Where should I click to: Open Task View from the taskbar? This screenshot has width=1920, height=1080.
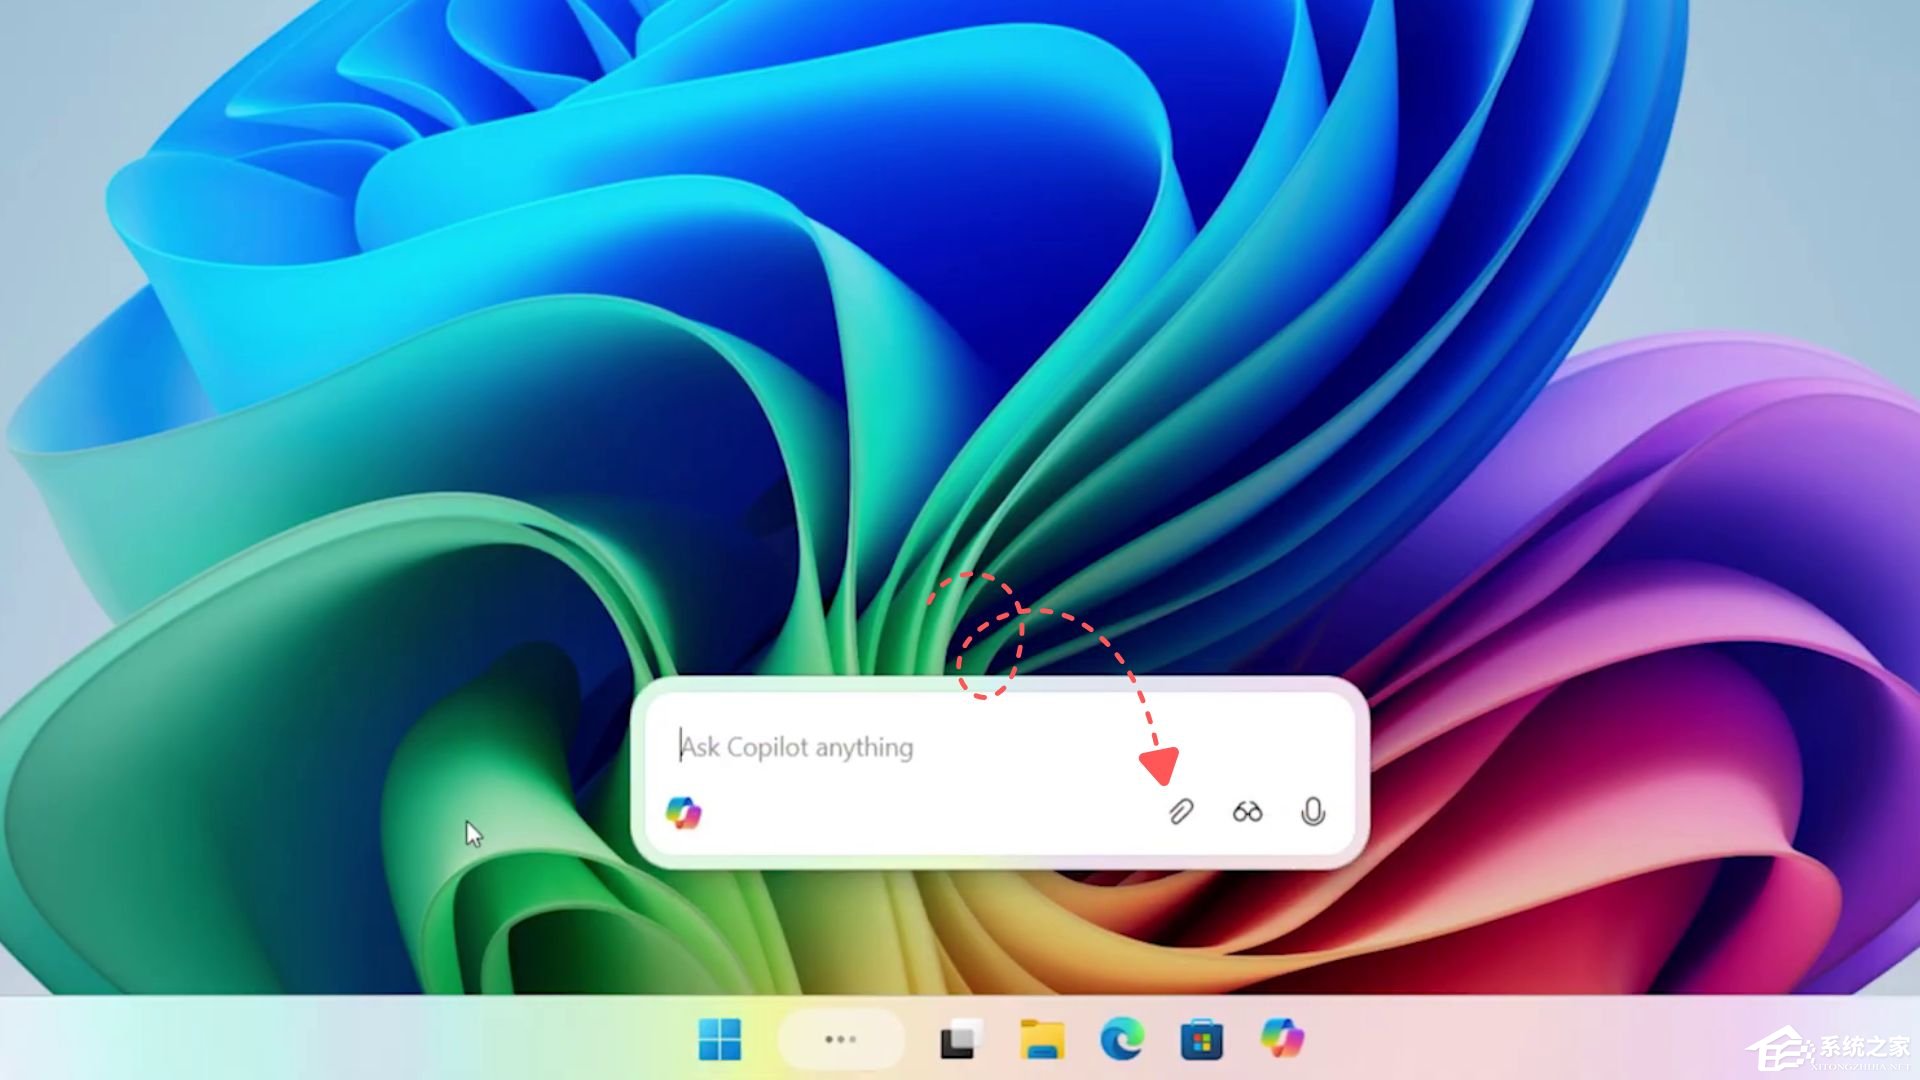960,1039
